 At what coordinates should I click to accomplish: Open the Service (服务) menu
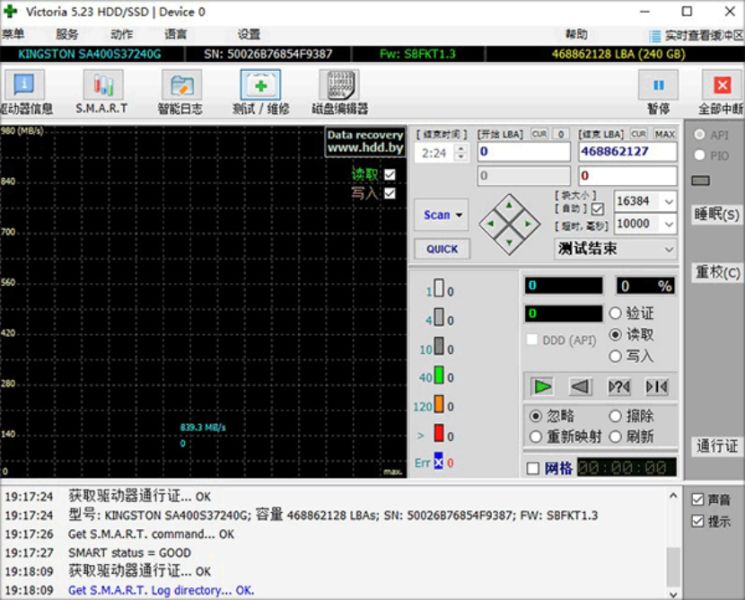click(x=67, y=34)
